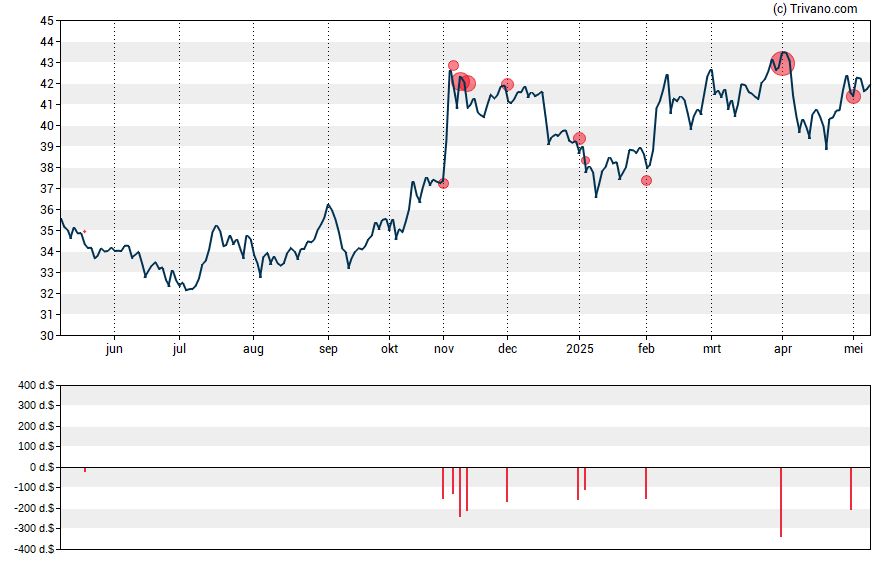The width and height of the screenshot is (888, 565).
Task: Click the 'apr' month label
Action: (x=783, y=349)
